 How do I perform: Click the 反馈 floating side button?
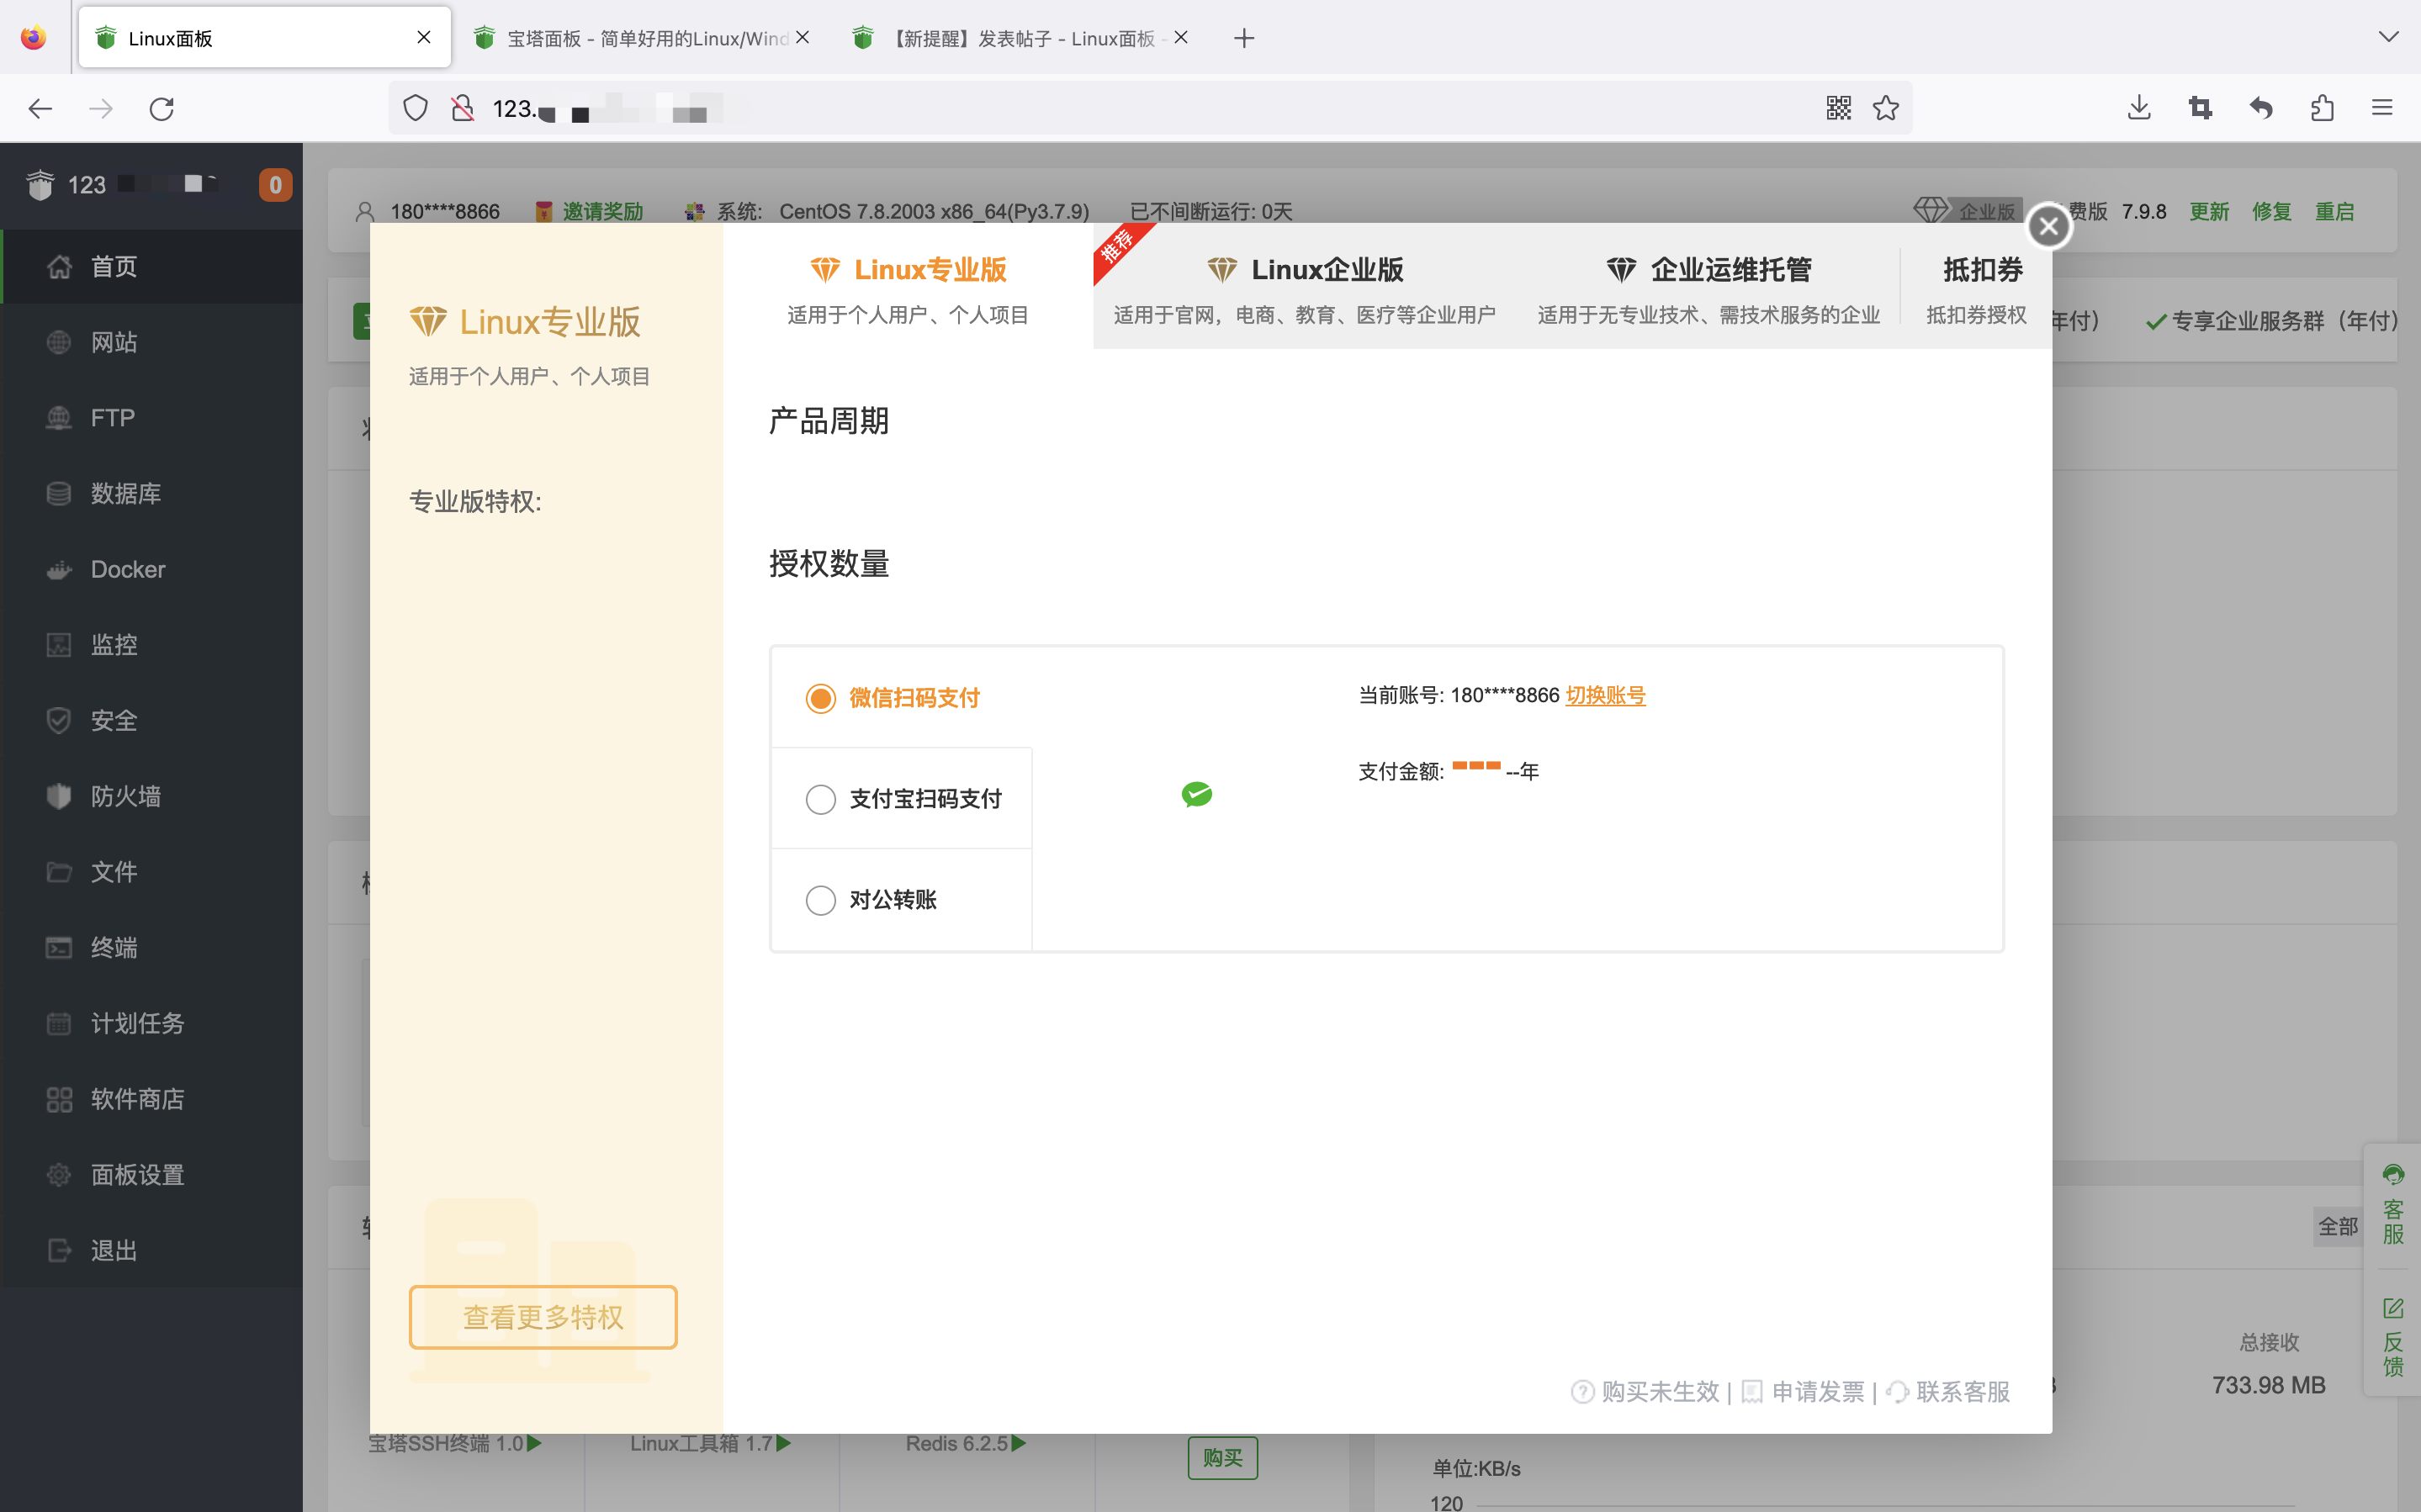2393,1336
